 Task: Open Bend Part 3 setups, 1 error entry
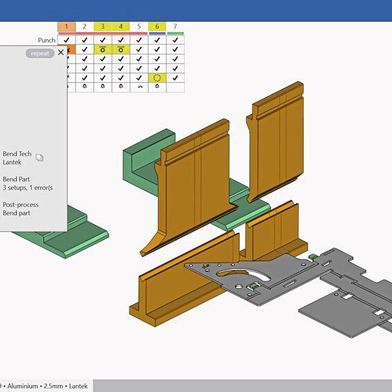(x=28, y=183)
